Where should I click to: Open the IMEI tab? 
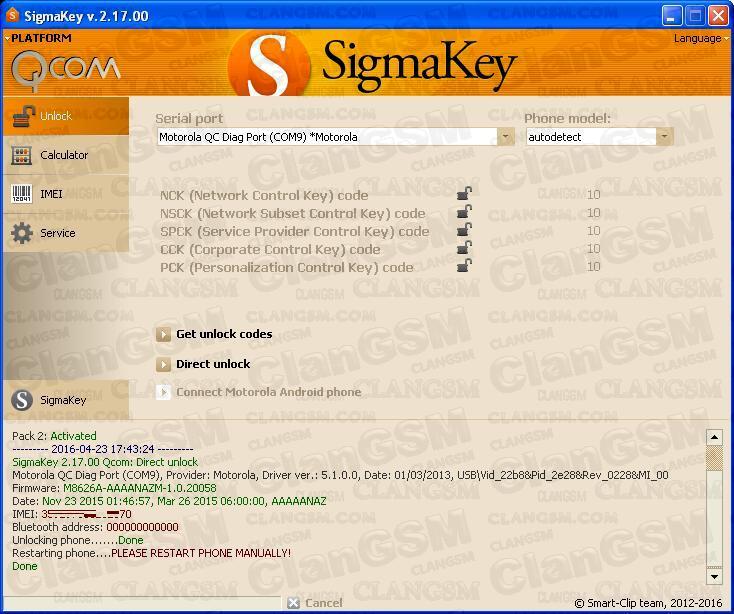click(x=66, y=194)
